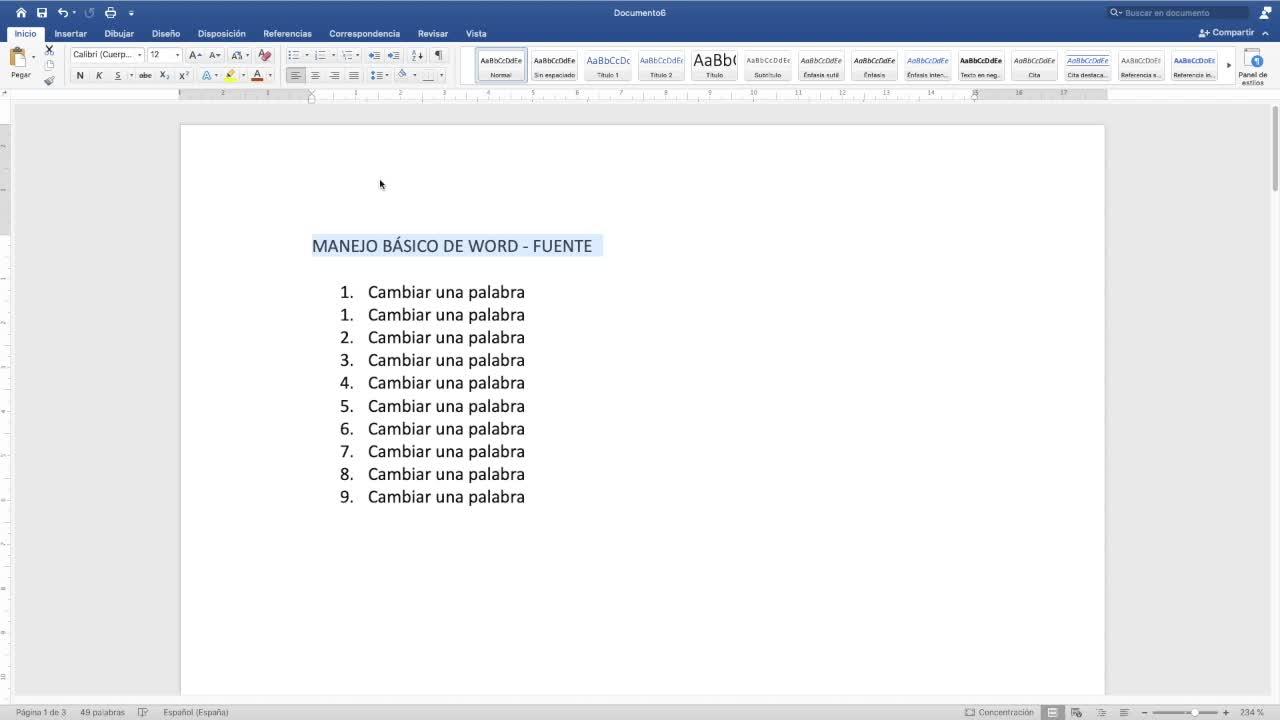1280x720 pixels.
Task: Open the borders dropdown arrow
Action: tap(441, 76)
